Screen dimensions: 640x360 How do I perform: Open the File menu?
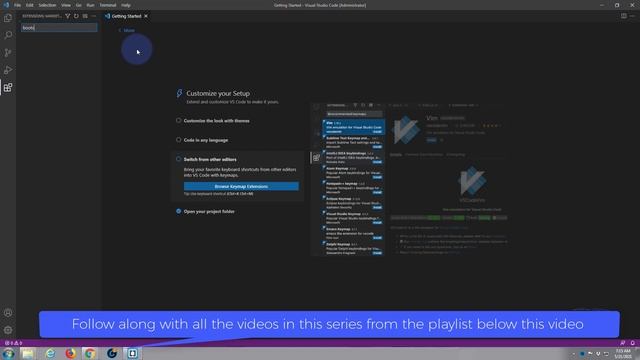pos(18,5)
